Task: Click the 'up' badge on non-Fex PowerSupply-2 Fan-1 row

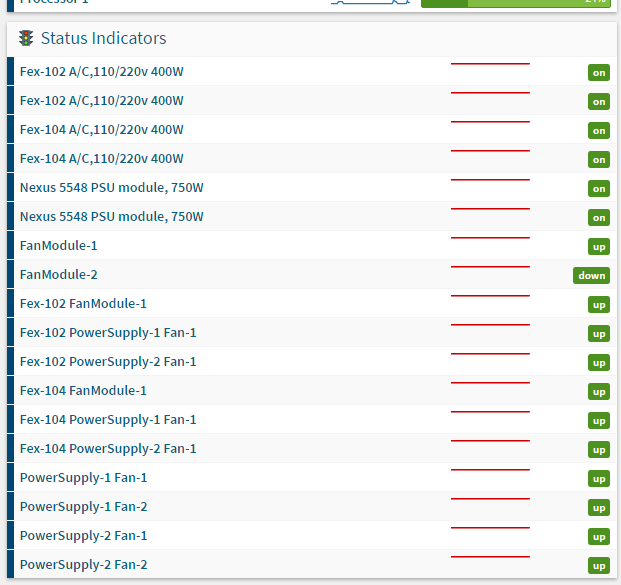Action: (x=599, y=537)
